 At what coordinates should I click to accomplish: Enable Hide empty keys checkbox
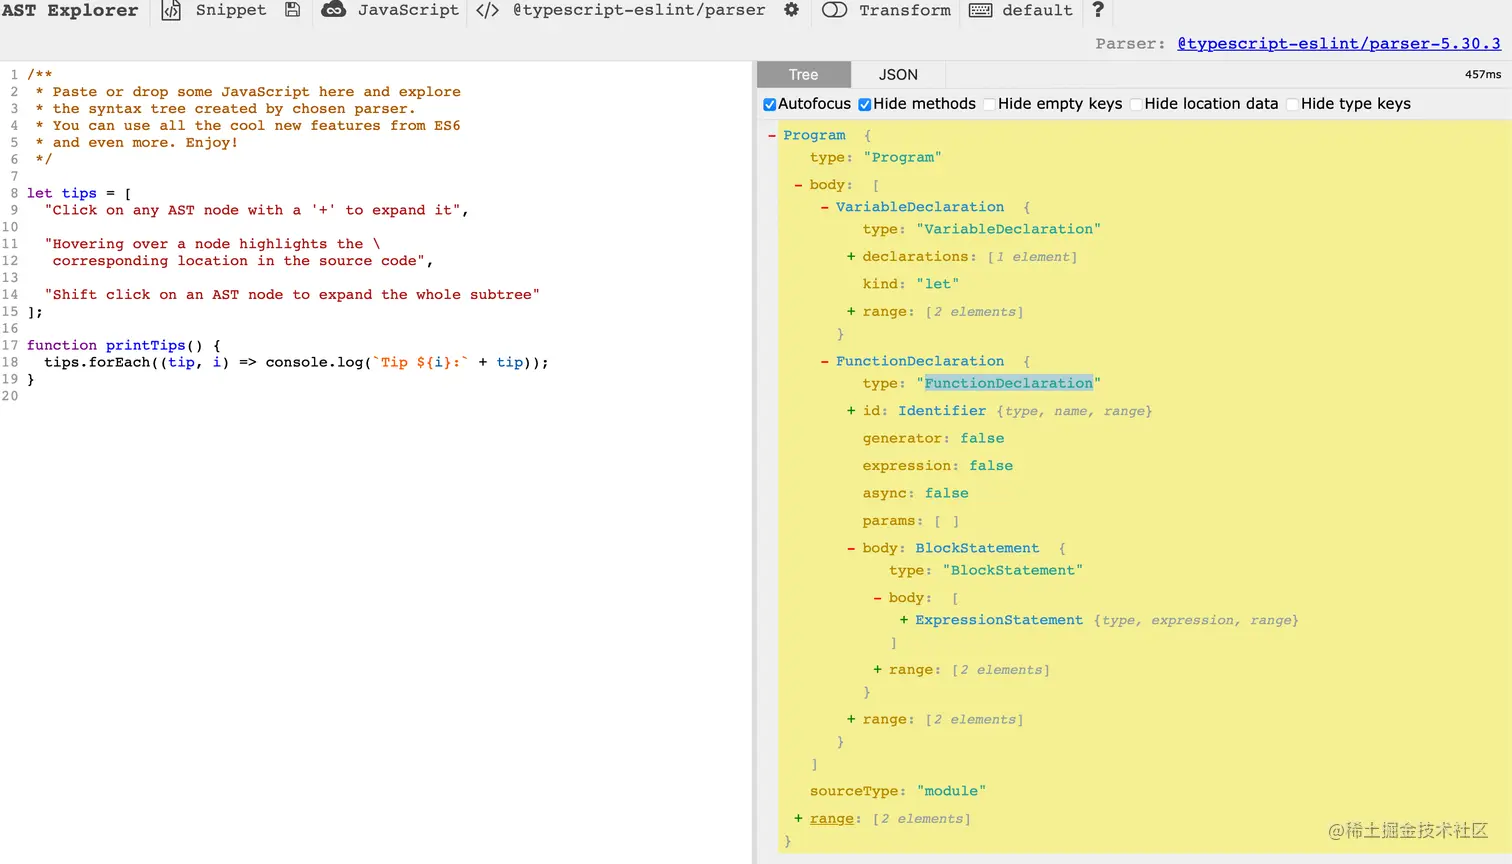pos(989,104)
